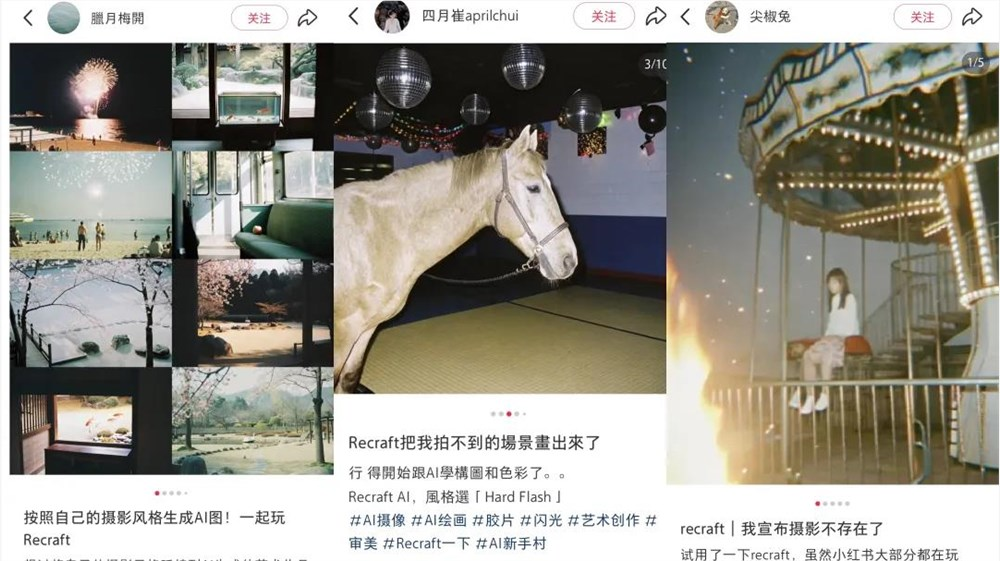The width and height of the screenshot is (1000, 561).
Task: Open the white horse photo
Action: click(500, 218)
